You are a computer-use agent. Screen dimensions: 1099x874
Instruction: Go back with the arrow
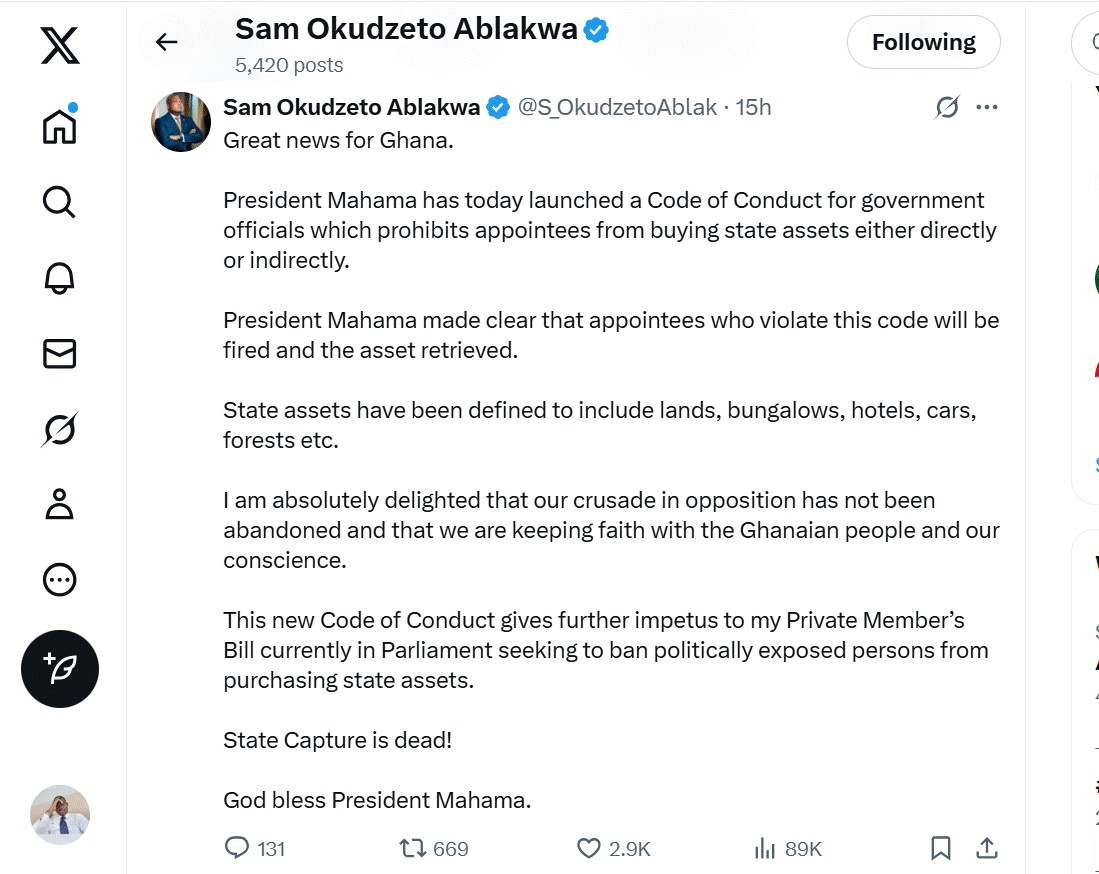pos(166,42)
